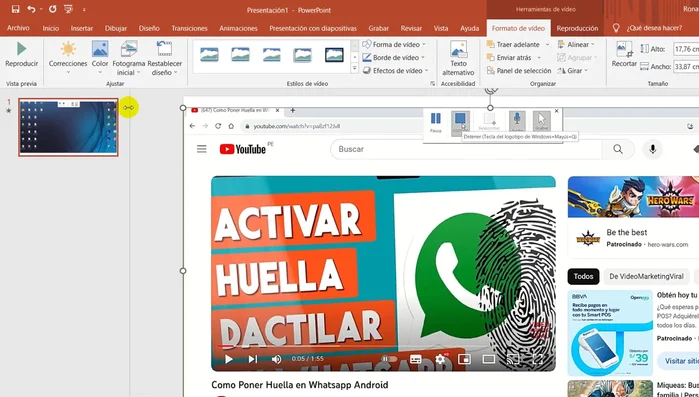Screen dimensions: 699x397
Task: Click the YouTube magnifier search button
Action: point(618,149)
